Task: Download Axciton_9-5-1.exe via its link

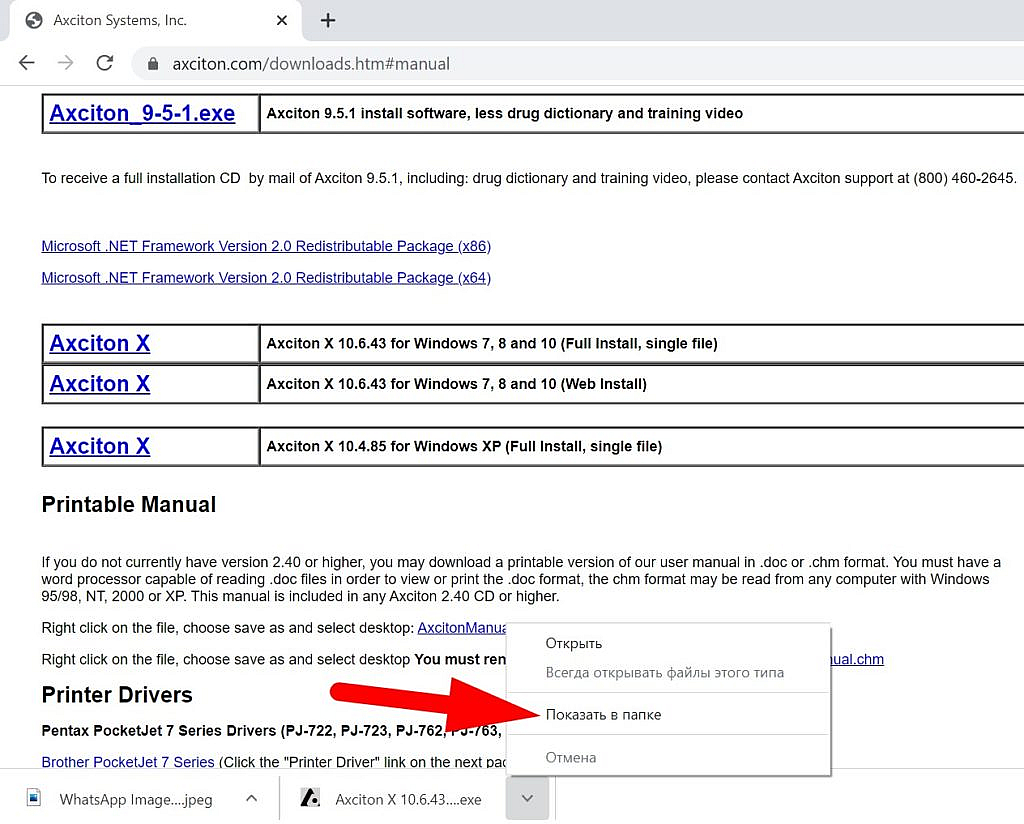Action: pos(142,113)
